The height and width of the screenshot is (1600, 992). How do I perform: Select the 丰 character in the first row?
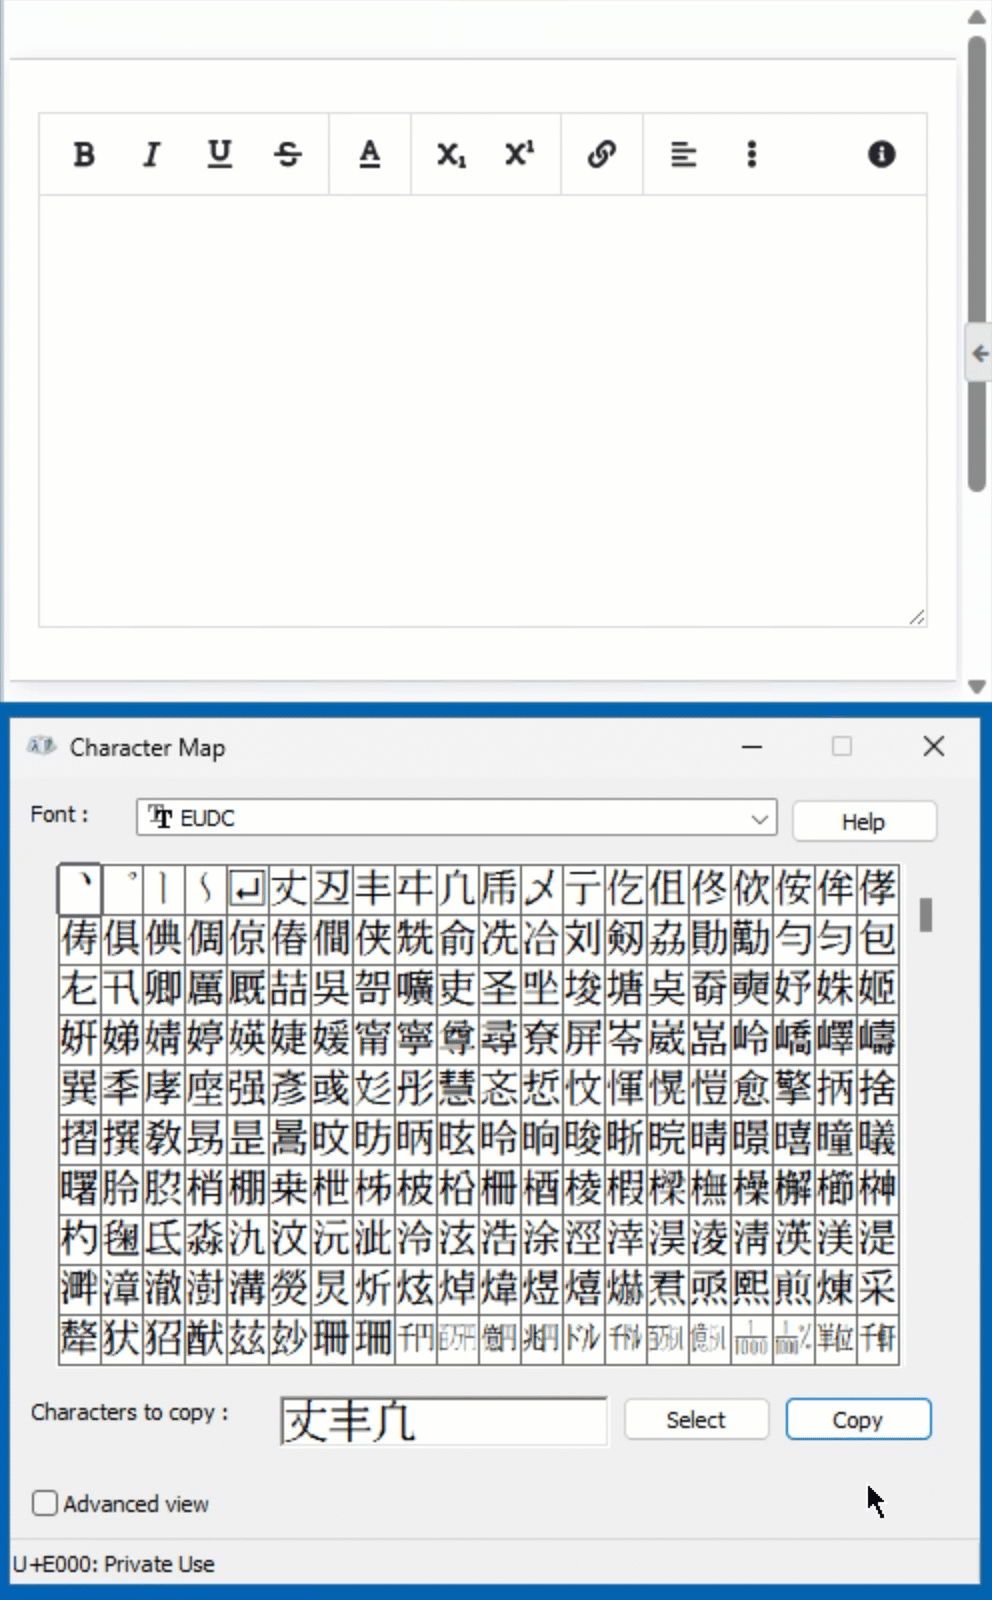pos(373,889)
